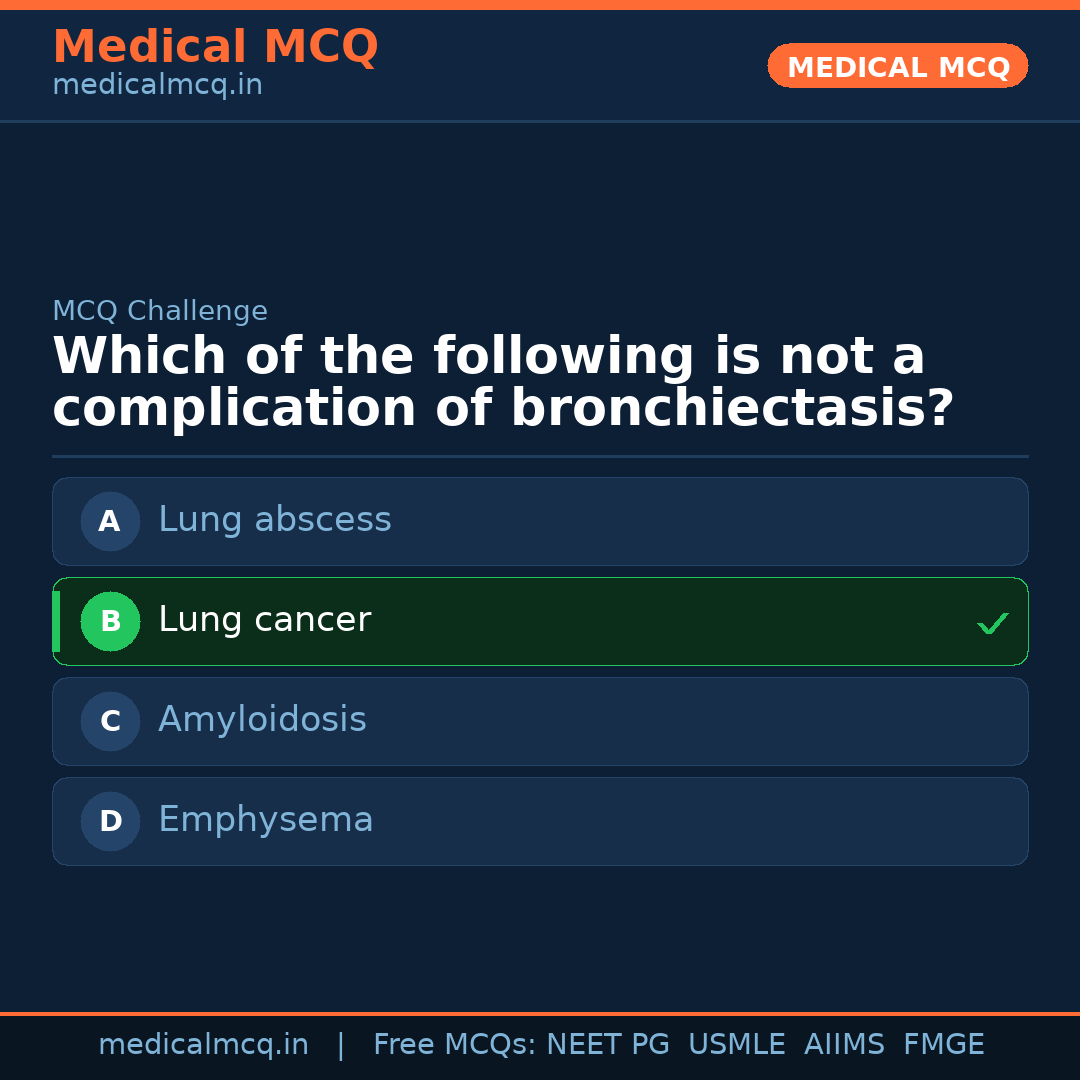Click the option D circle icon
This screenshot has width=1080, height=1080.
pos(110,821)
